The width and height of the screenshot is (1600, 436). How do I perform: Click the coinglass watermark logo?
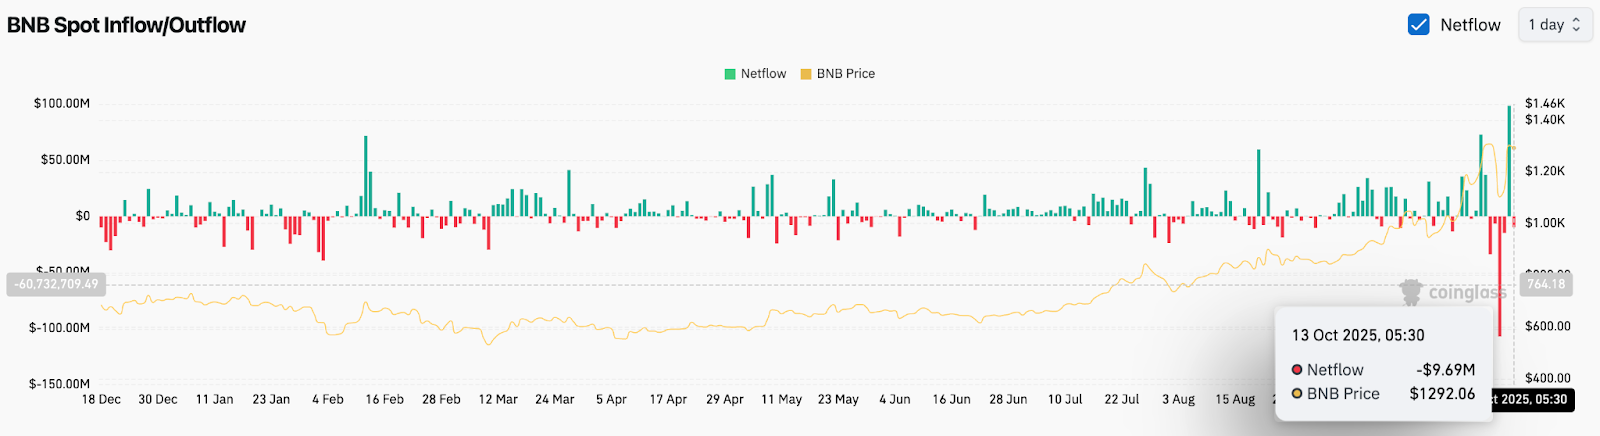click(x=1411, y=292)
